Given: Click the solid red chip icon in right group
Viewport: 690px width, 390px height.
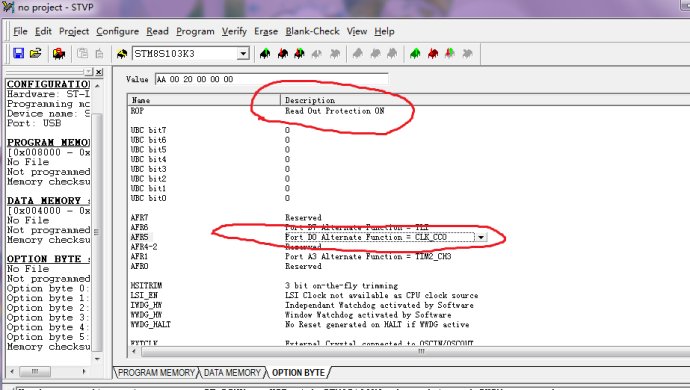Looking at the screenshot, I should [433, 54].
